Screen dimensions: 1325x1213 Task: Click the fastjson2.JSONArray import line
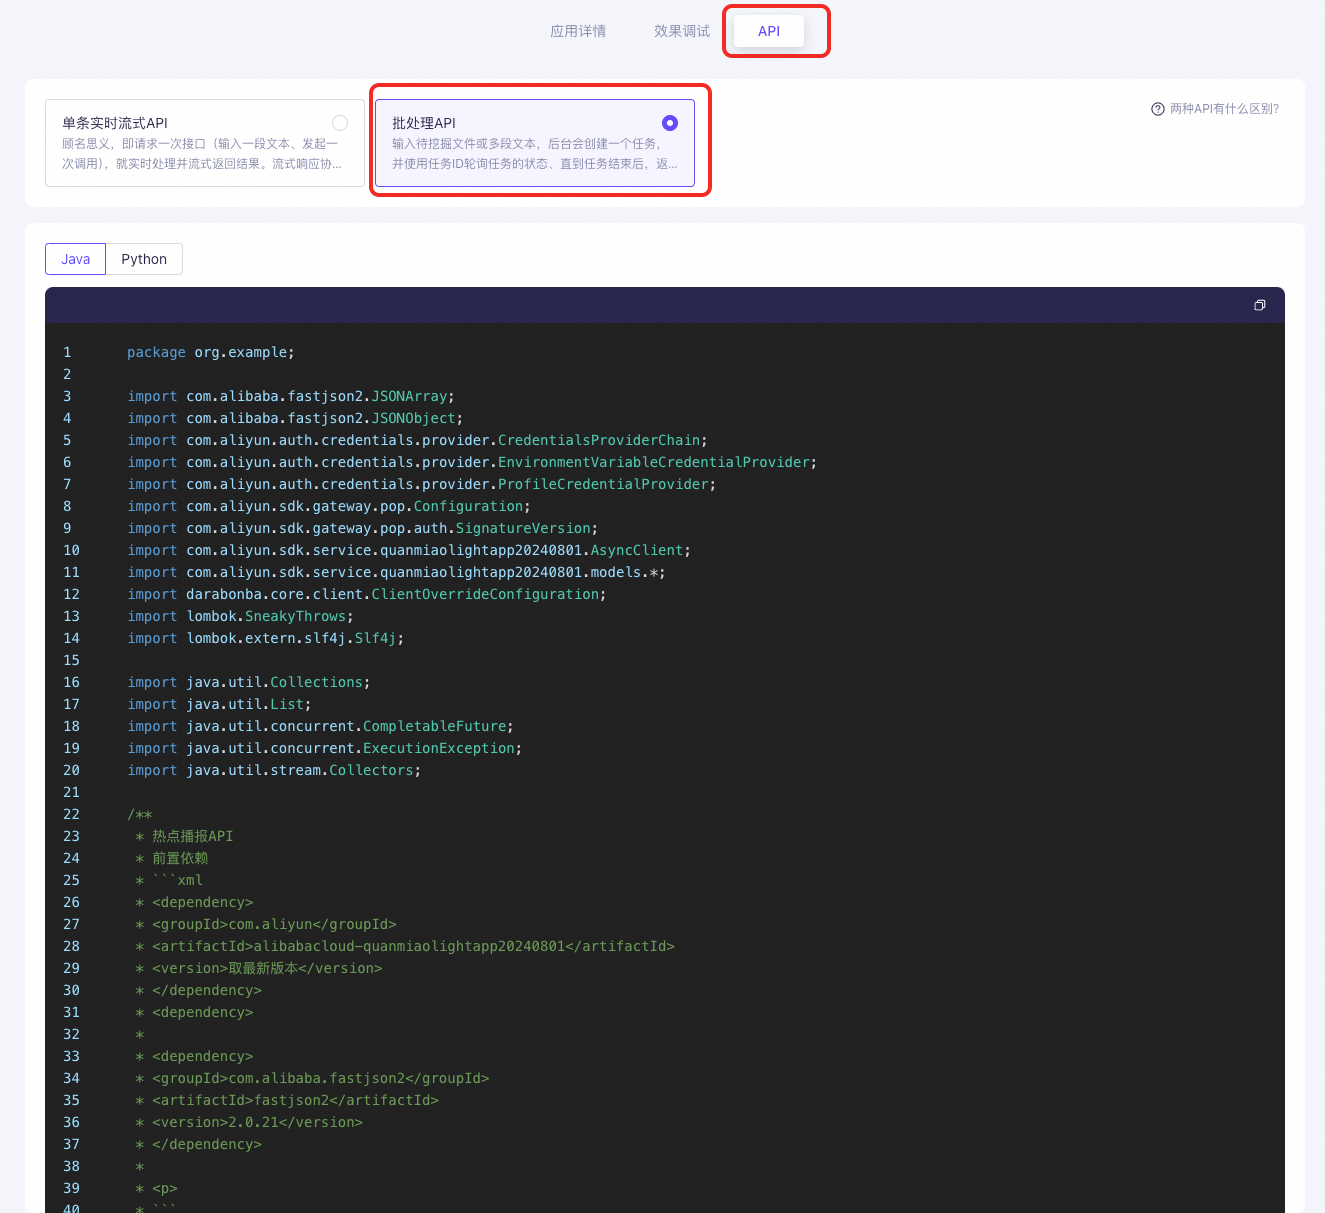(x=291, y=396)
